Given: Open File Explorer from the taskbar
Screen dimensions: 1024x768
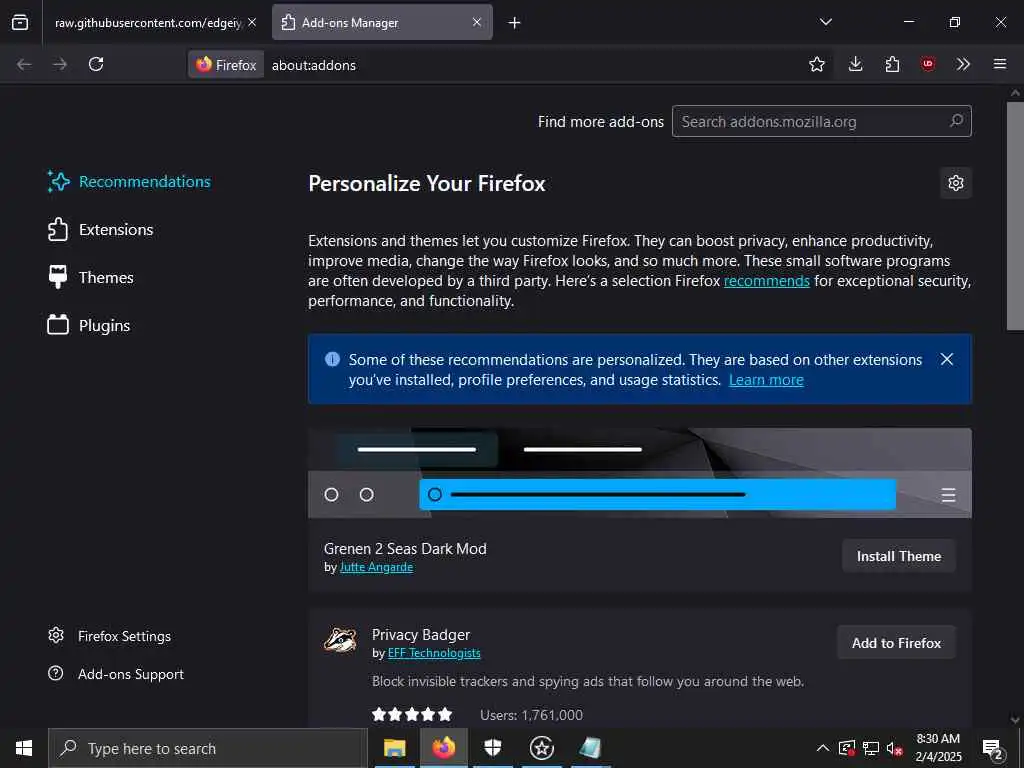Looking at the screenshot, I should pyautogui.click(x=394, y=748).
